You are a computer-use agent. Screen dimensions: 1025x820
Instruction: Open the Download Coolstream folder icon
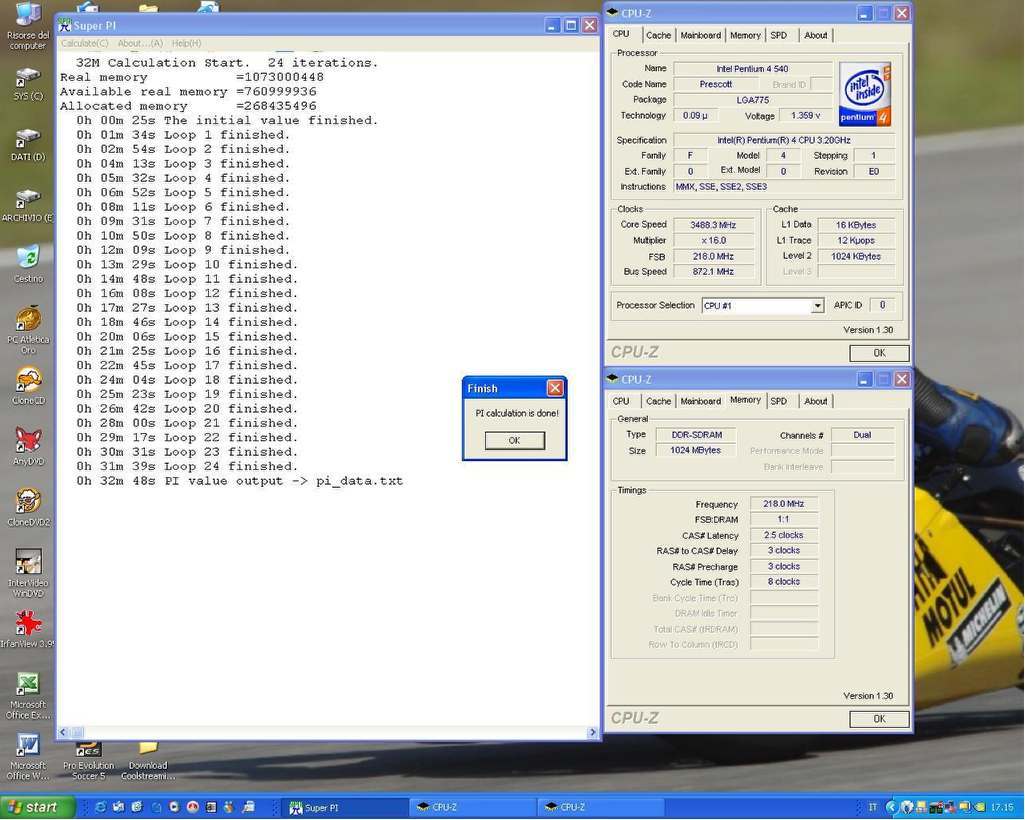[x=148, y=749]
